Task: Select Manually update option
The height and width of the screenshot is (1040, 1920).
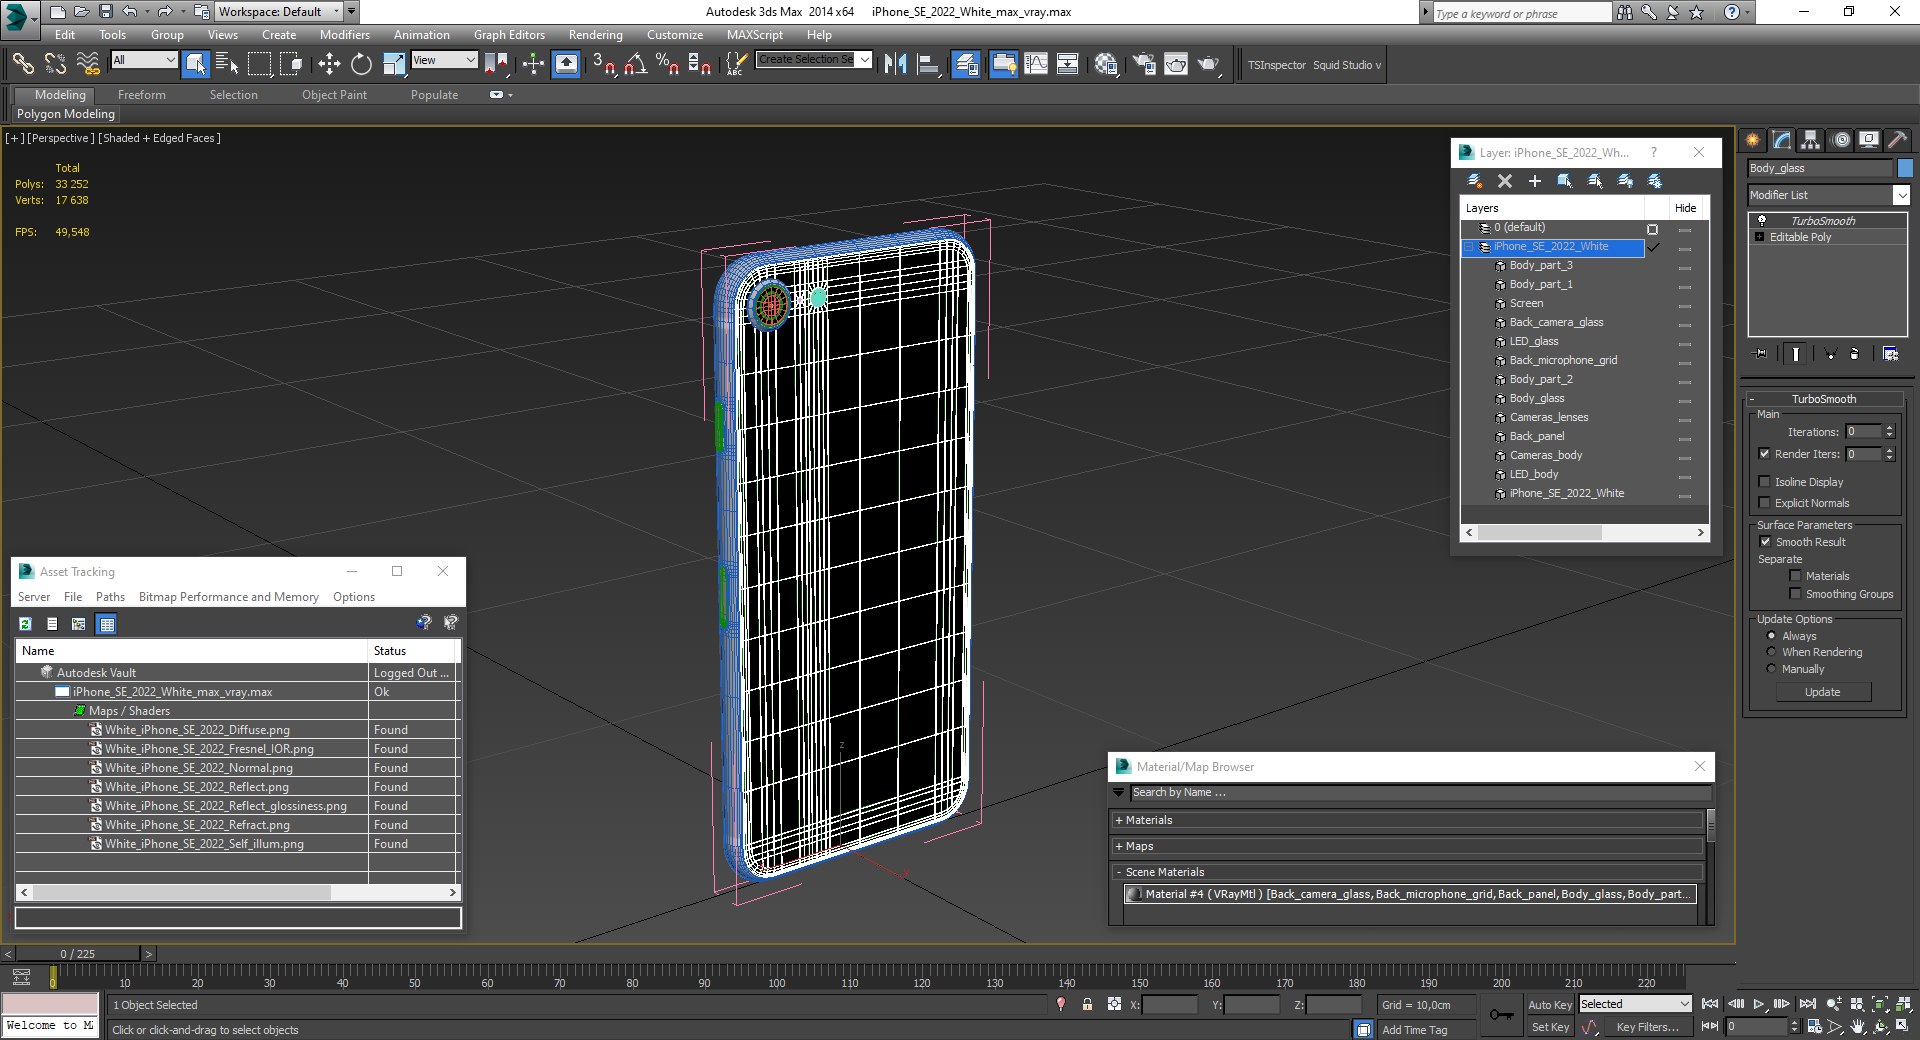Action: [1771, 668]
